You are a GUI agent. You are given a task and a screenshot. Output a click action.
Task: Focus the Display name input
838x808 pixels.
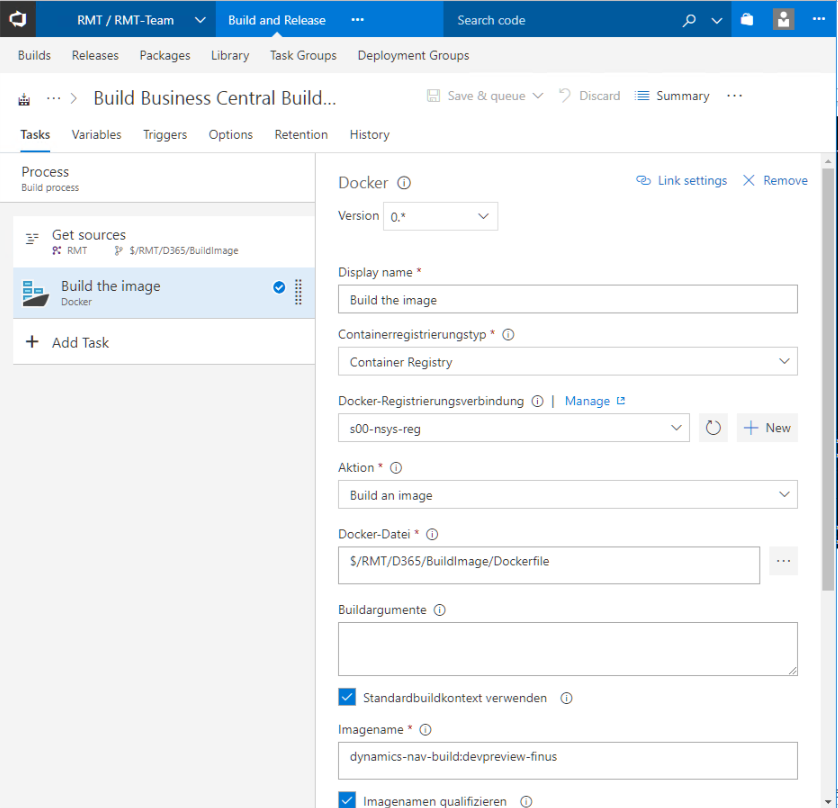[568, 299]
